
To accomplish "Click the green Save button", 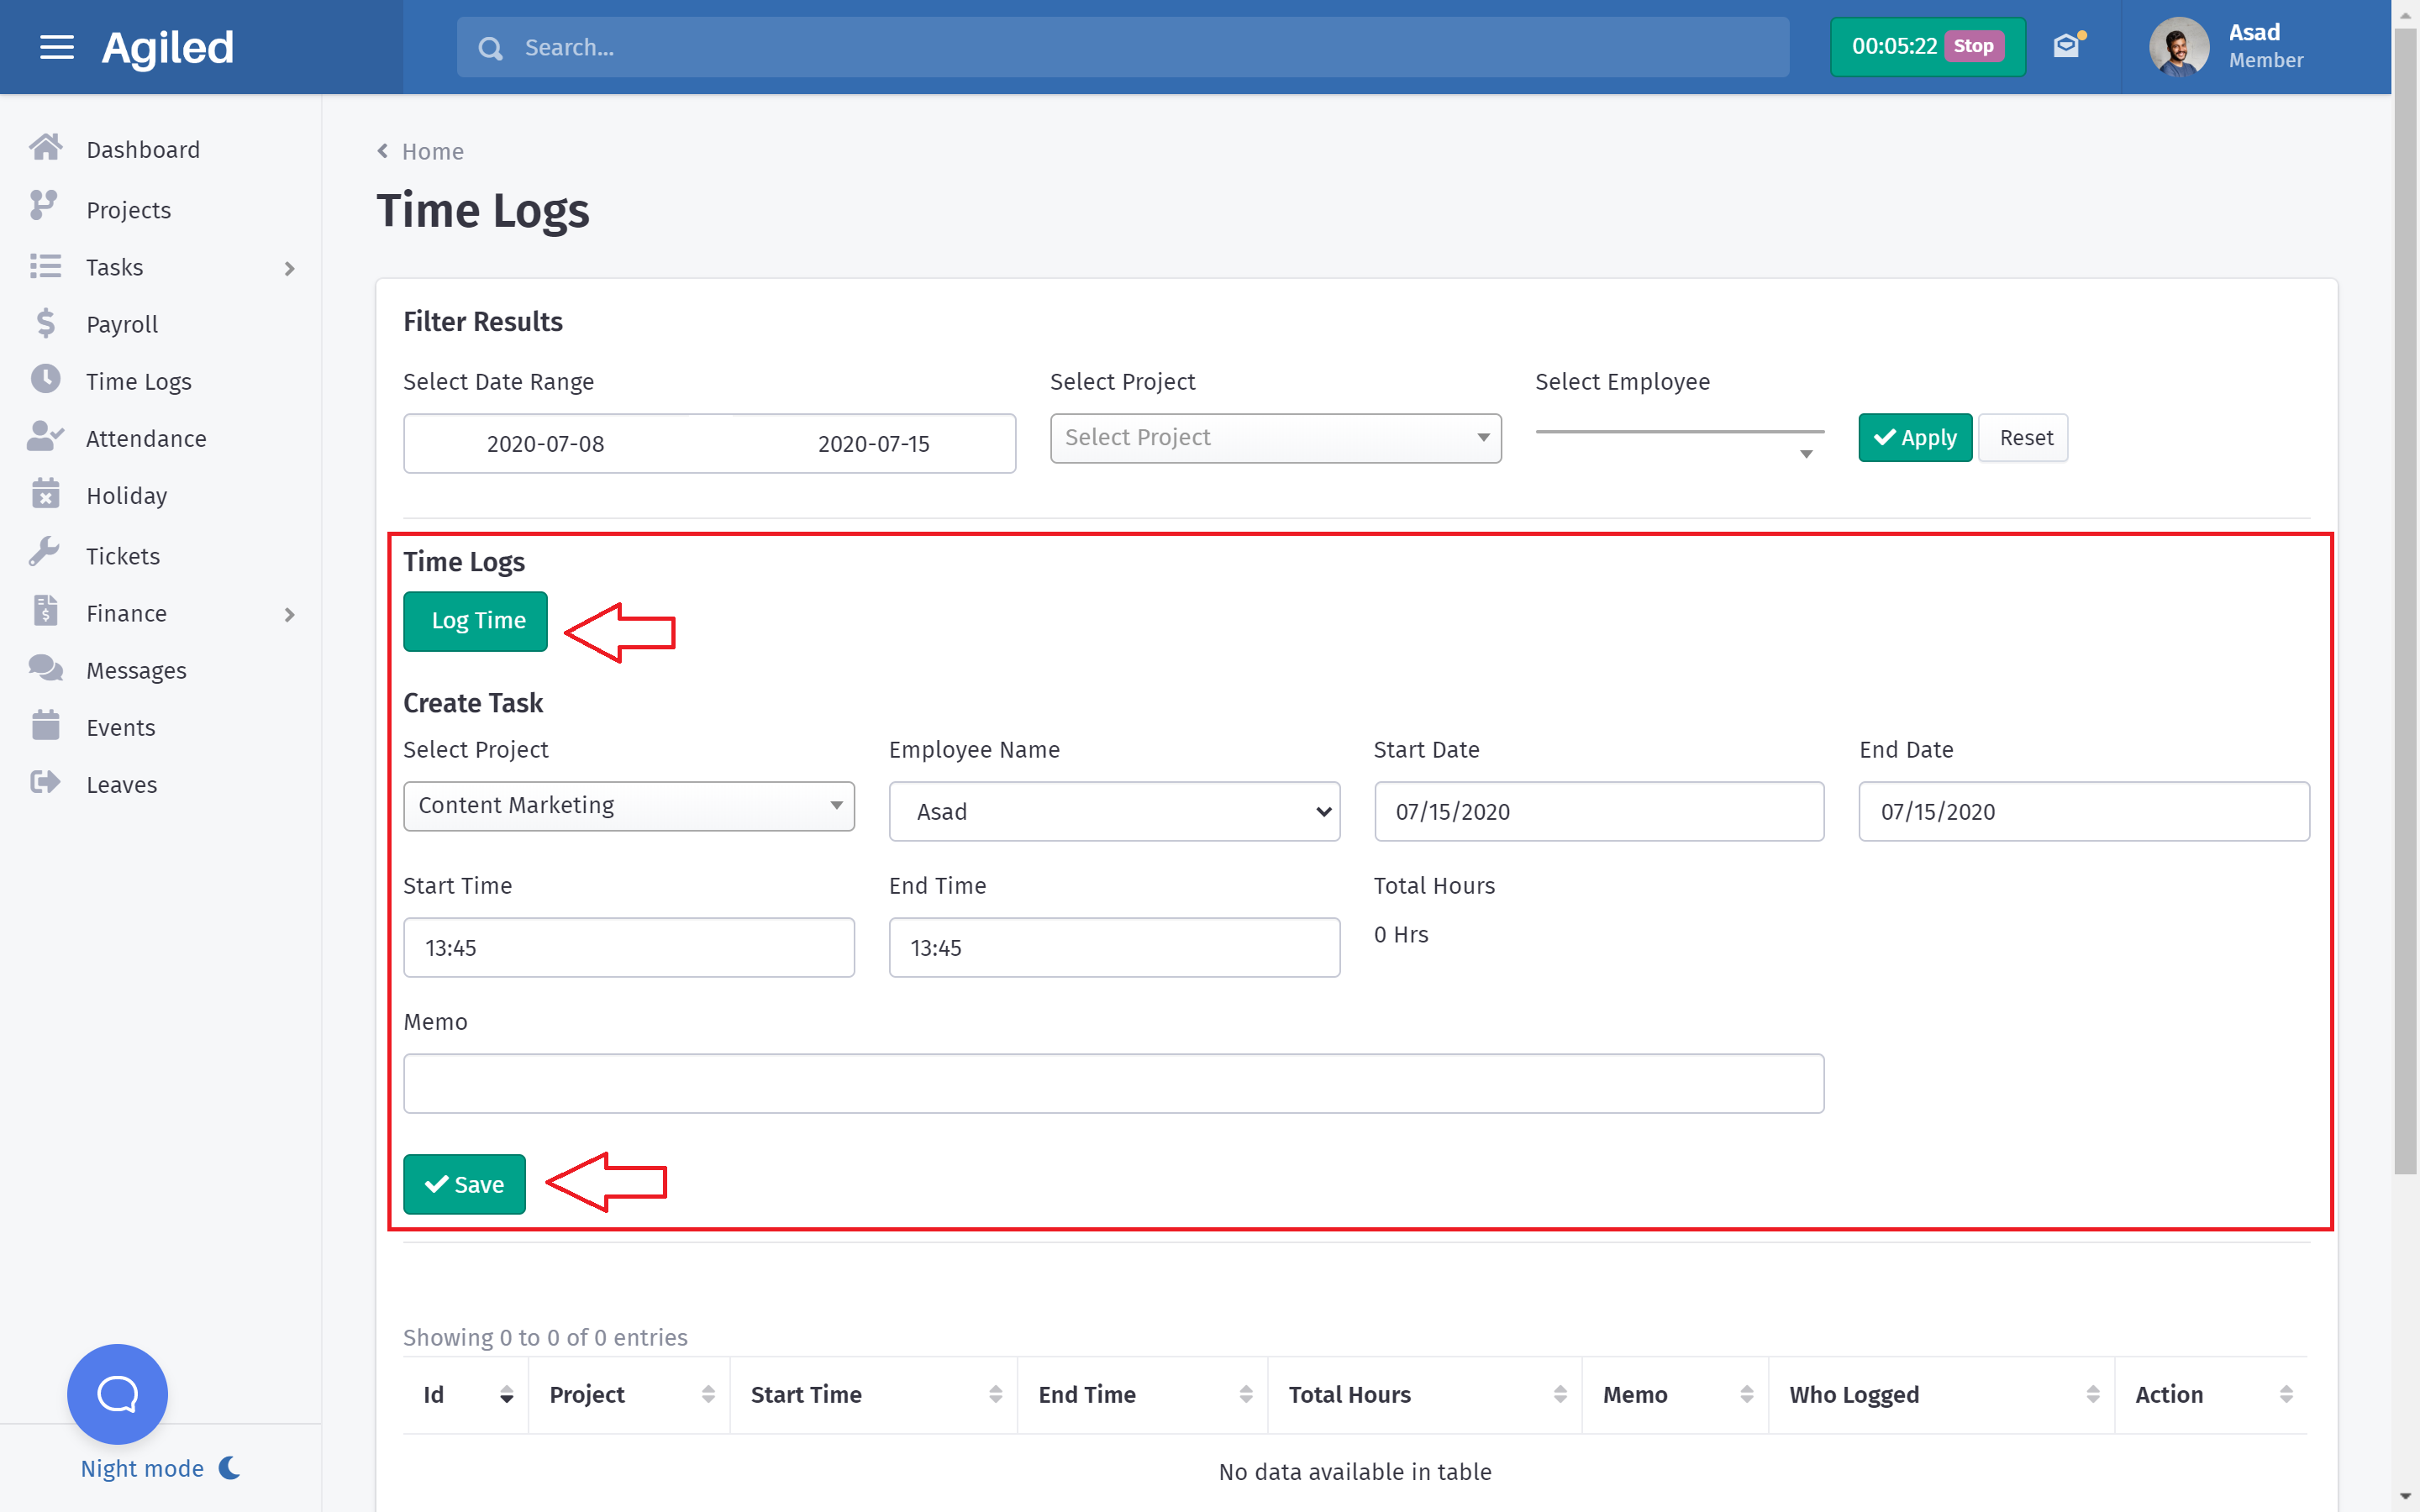I will point(464,1184).
